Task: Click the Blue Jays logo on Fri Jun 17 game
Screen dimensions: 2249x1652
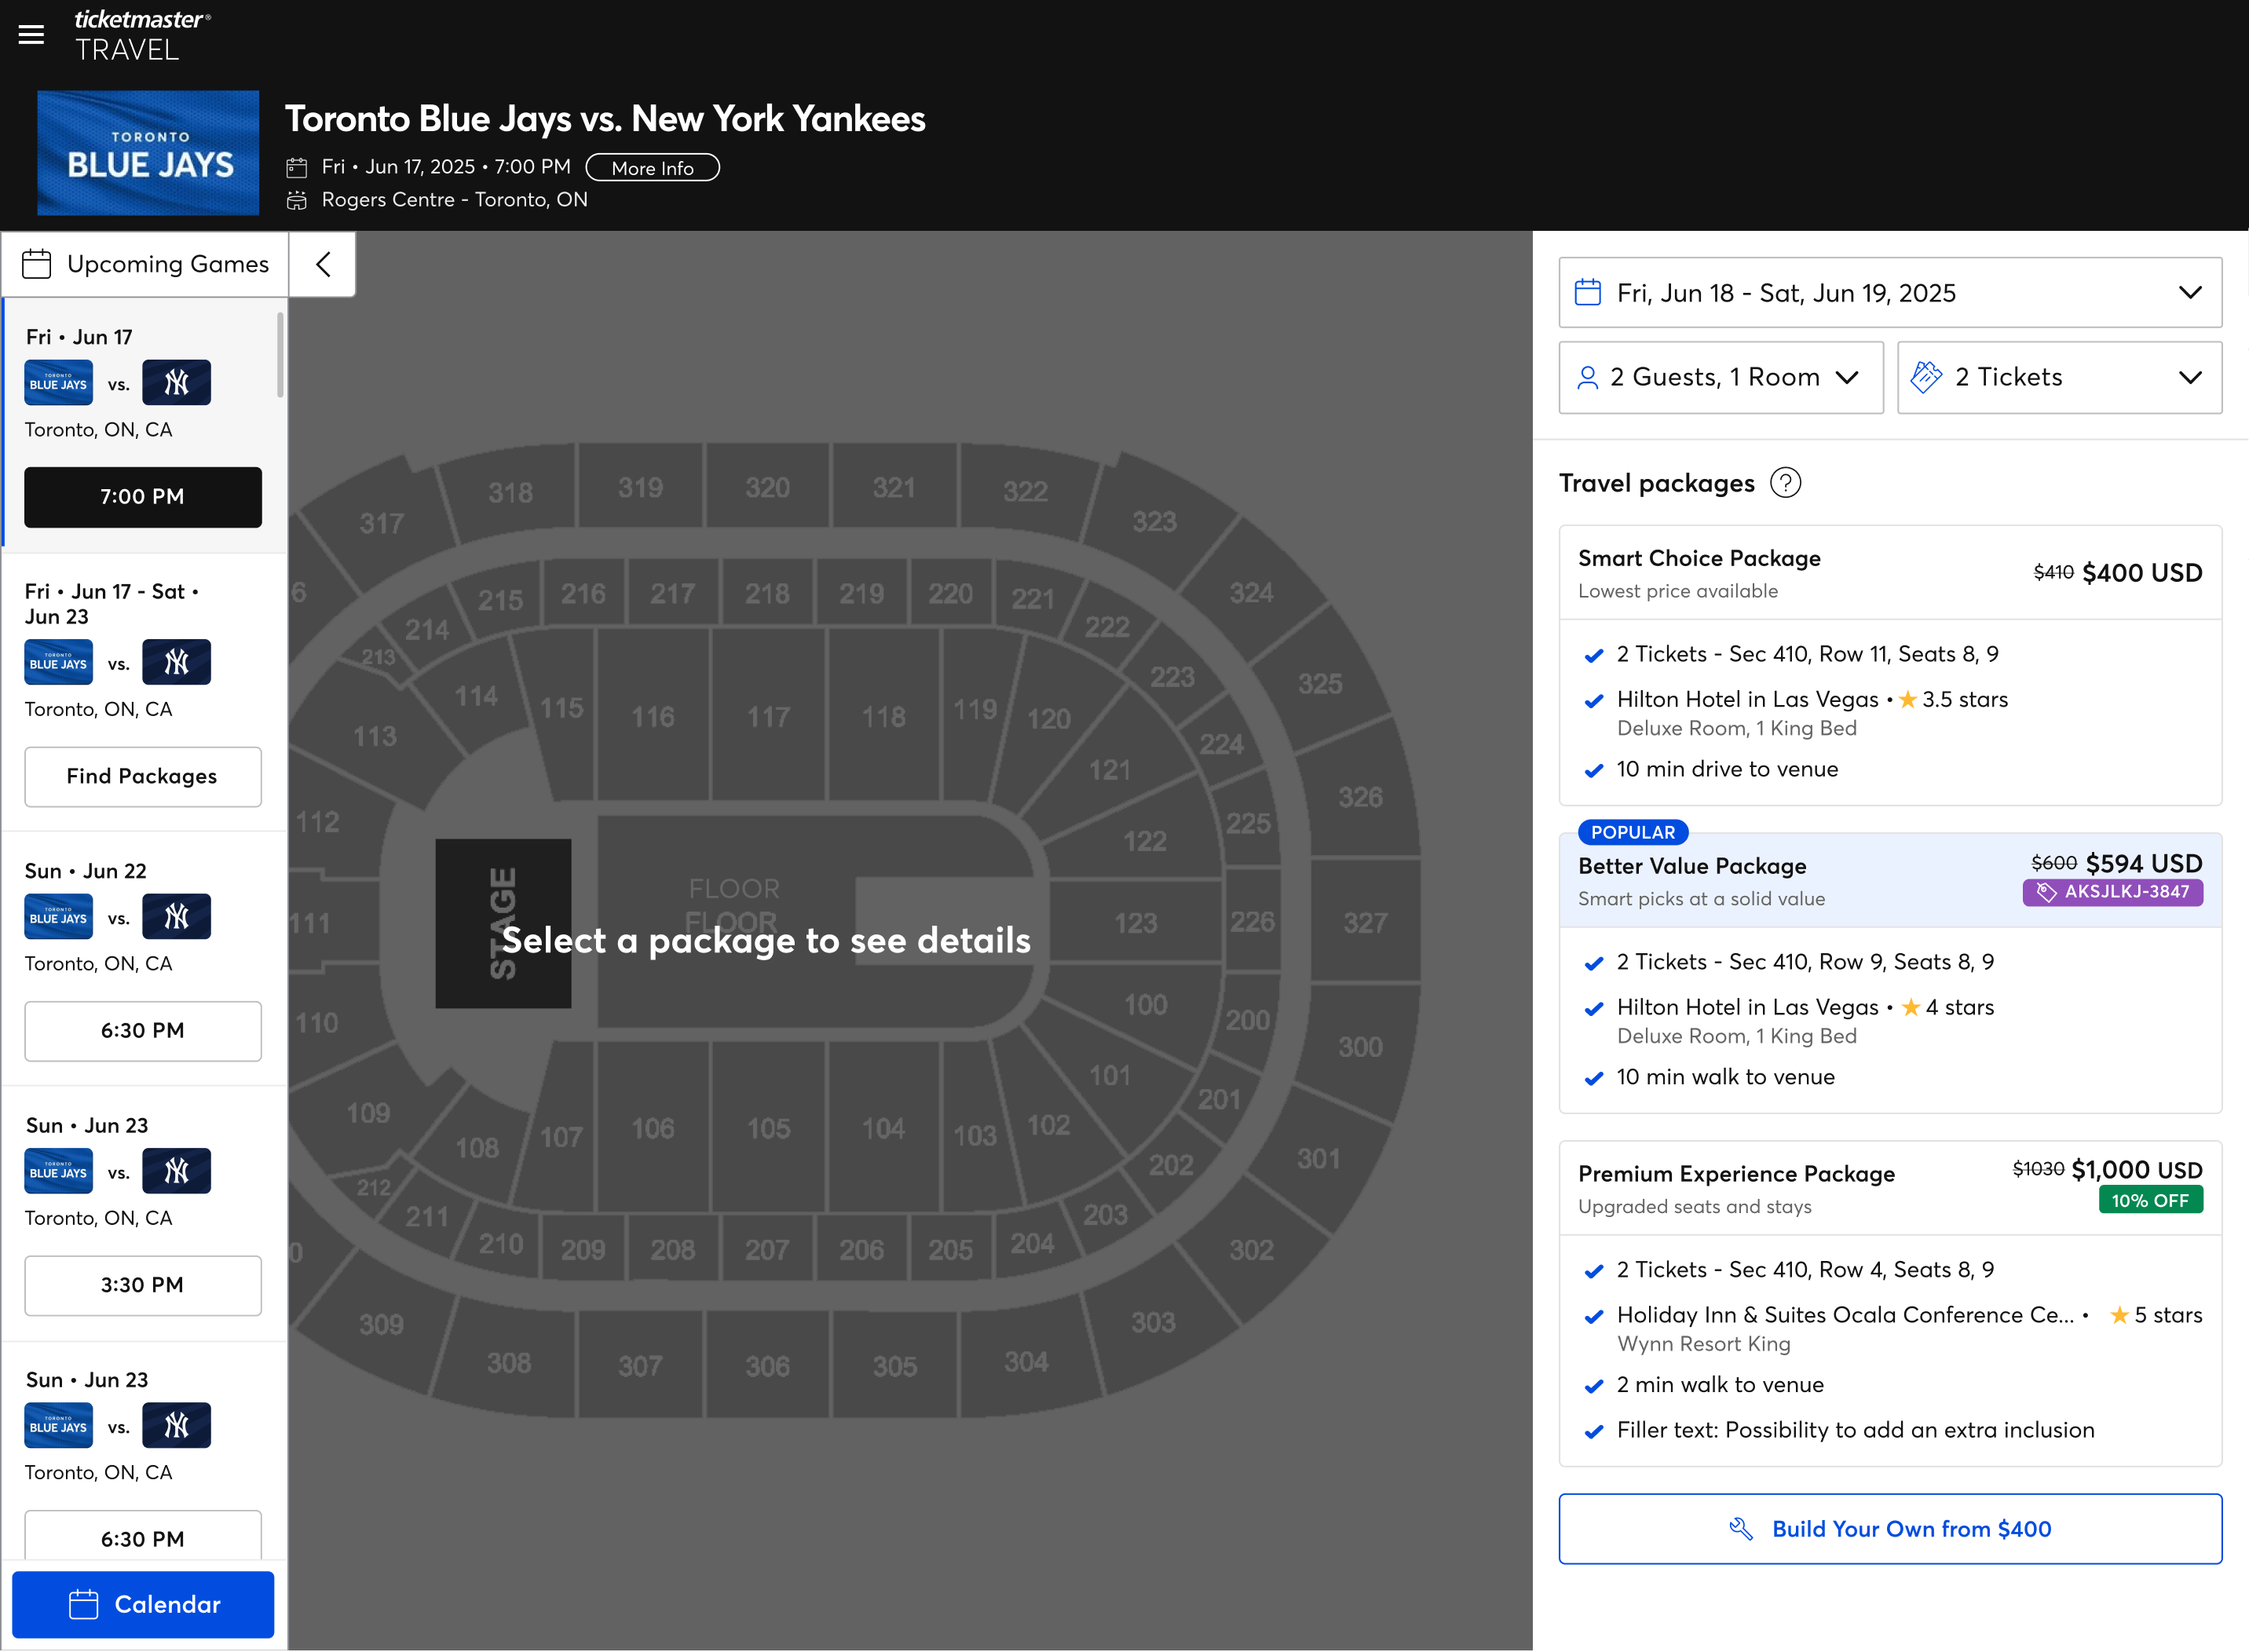Action: tap(59, 383)
